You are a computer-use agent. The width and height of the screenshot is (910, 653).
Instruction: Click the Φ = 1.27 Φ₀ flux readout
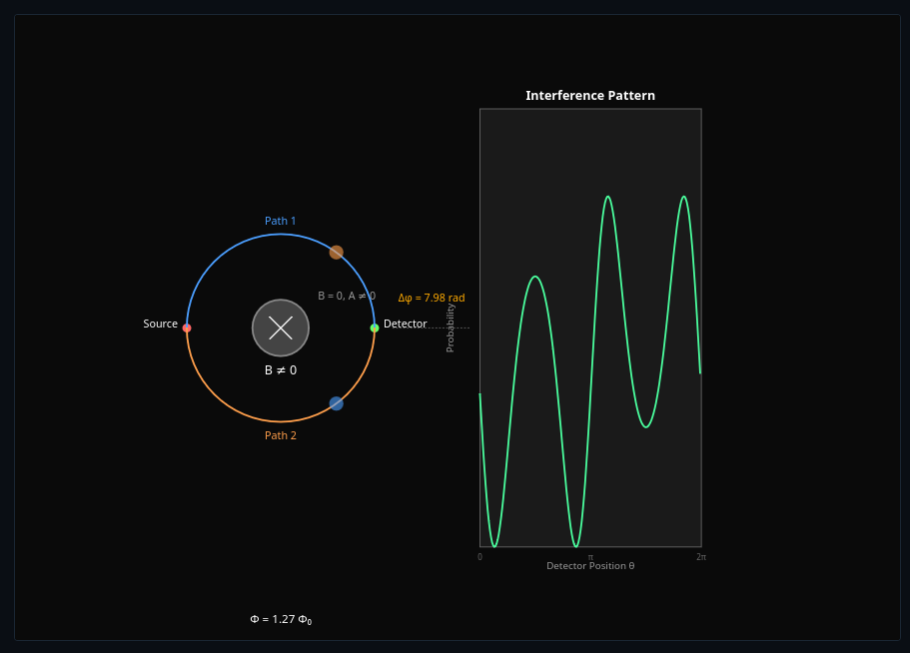[x=281, y=620]
